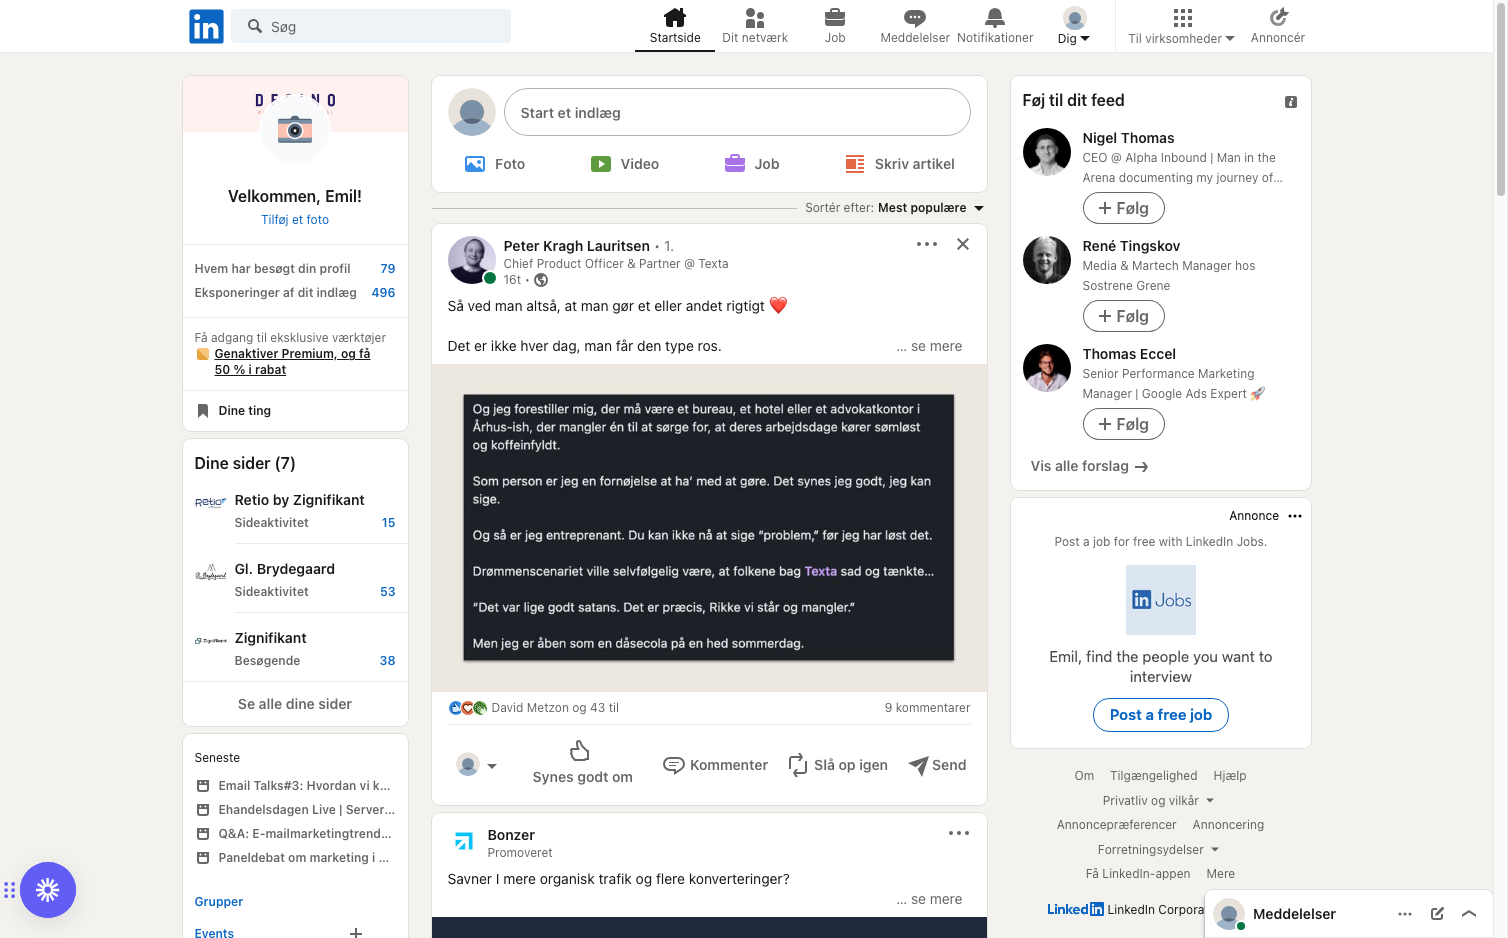This screenshot has height=938, width=1508.
Task: Expand Forretningsydelser footer menu
Action: tap(1158, 850)
